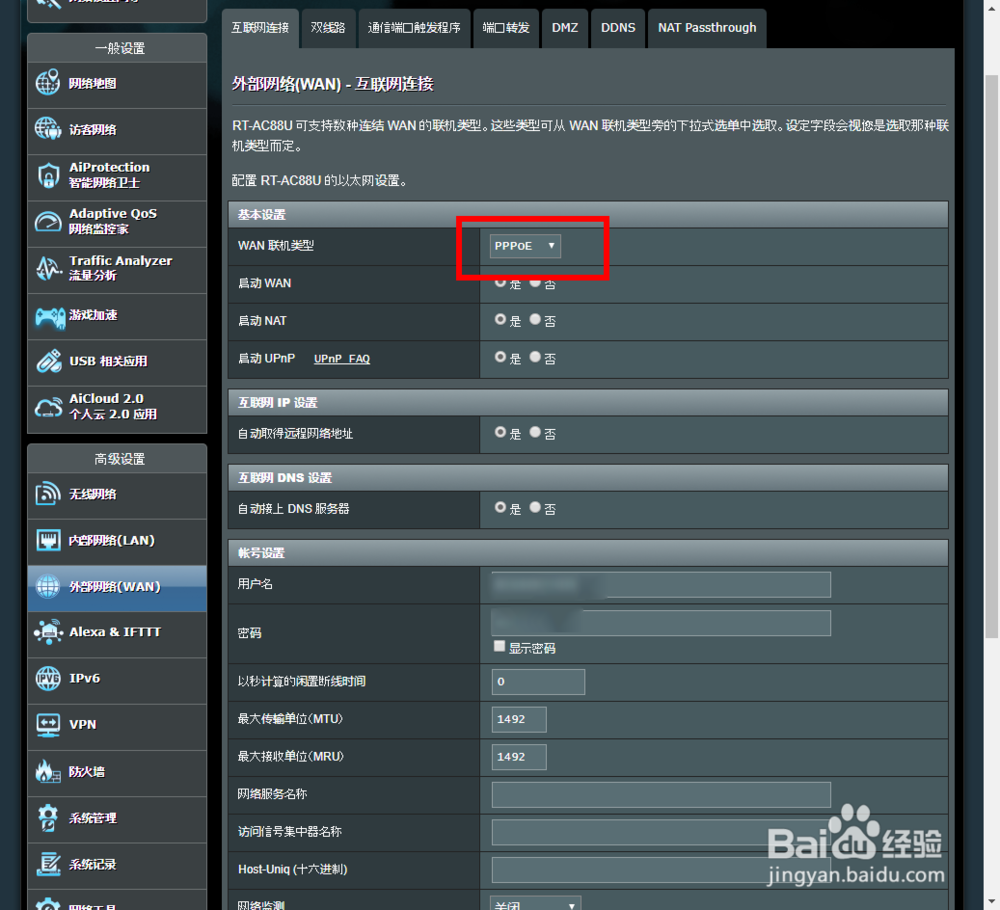1000x910 pixels.
Task: Switch to the 端口转发 tab
Action: click(506, 28)
